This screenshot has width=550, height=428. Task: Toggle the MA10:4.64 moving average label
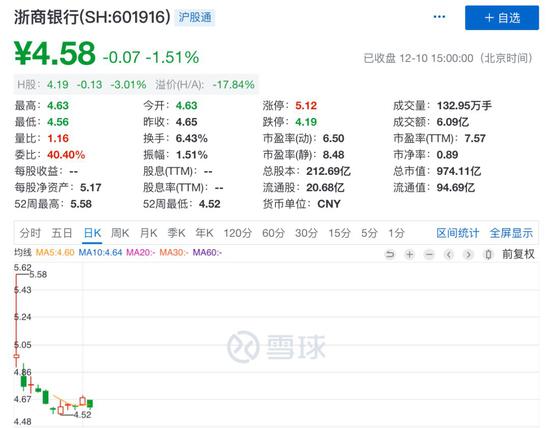pos(100,252)
